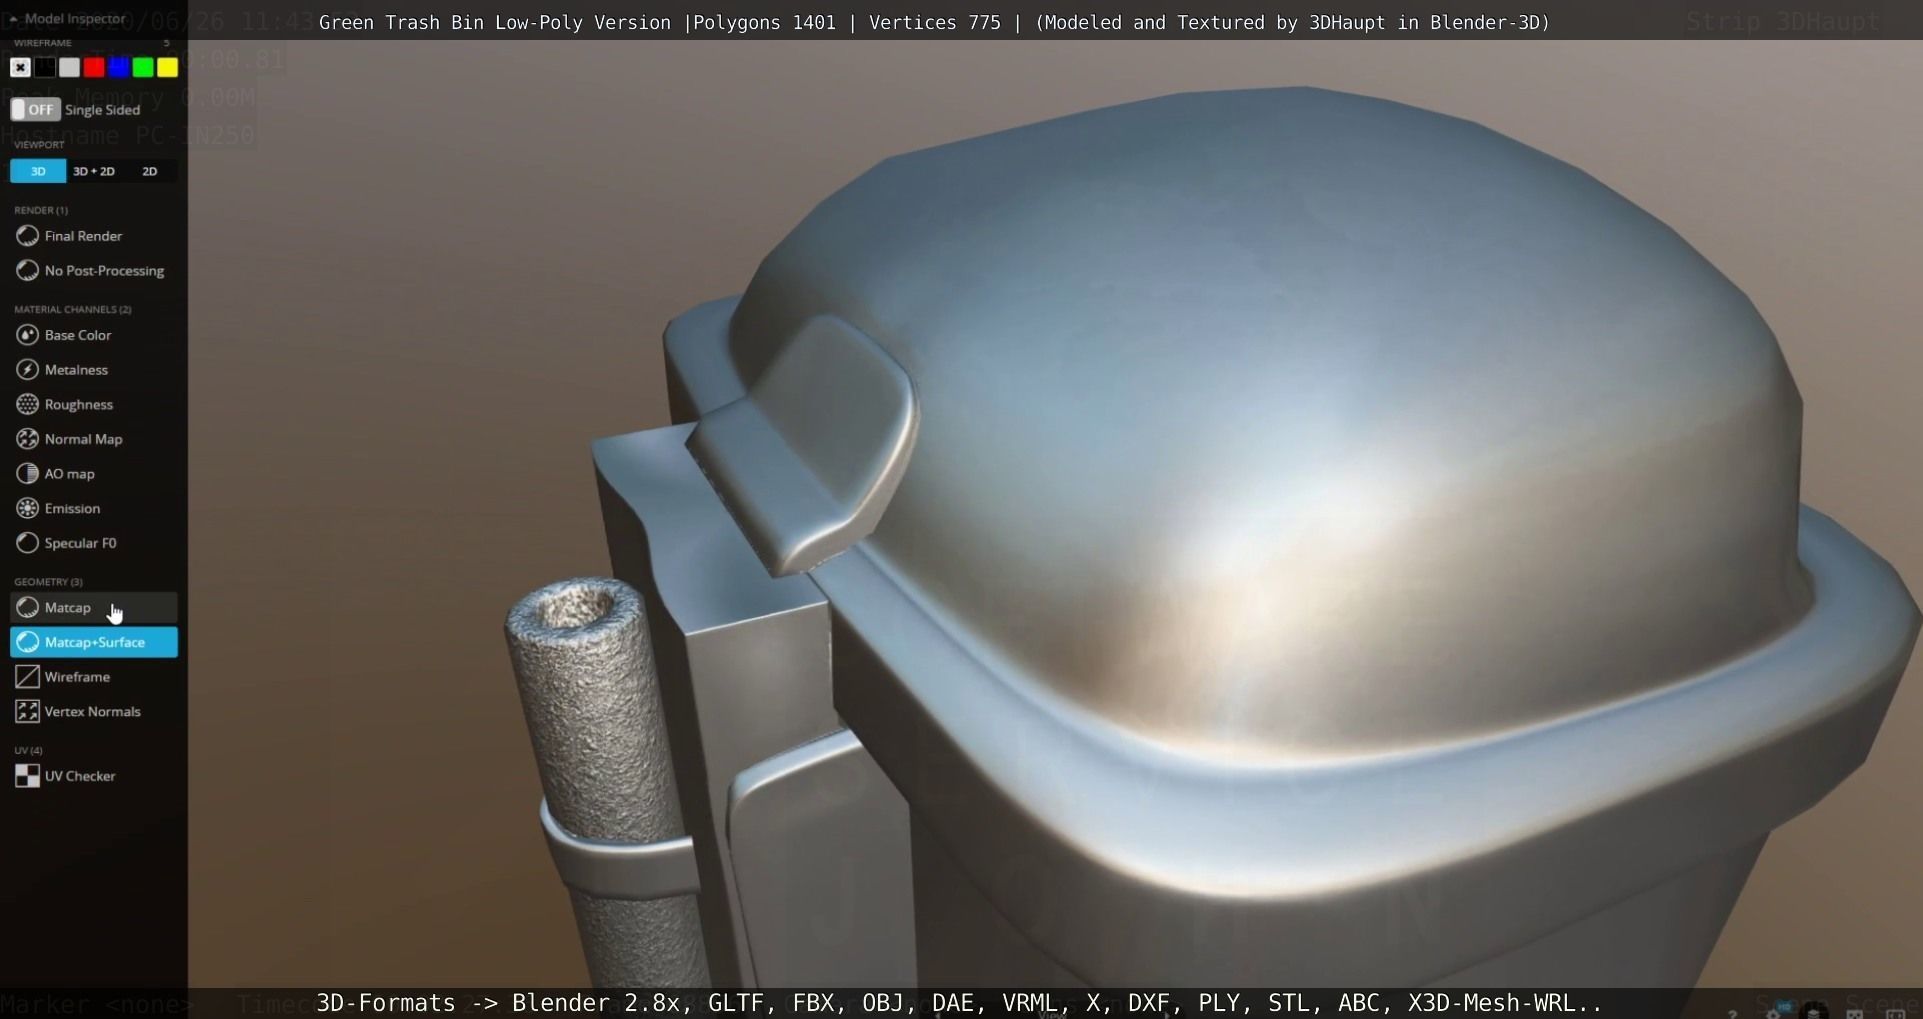Screen dimensions: 1923x1019
Task: Collapse the Model Inspector panel arrow
Action: pos(14,18)
